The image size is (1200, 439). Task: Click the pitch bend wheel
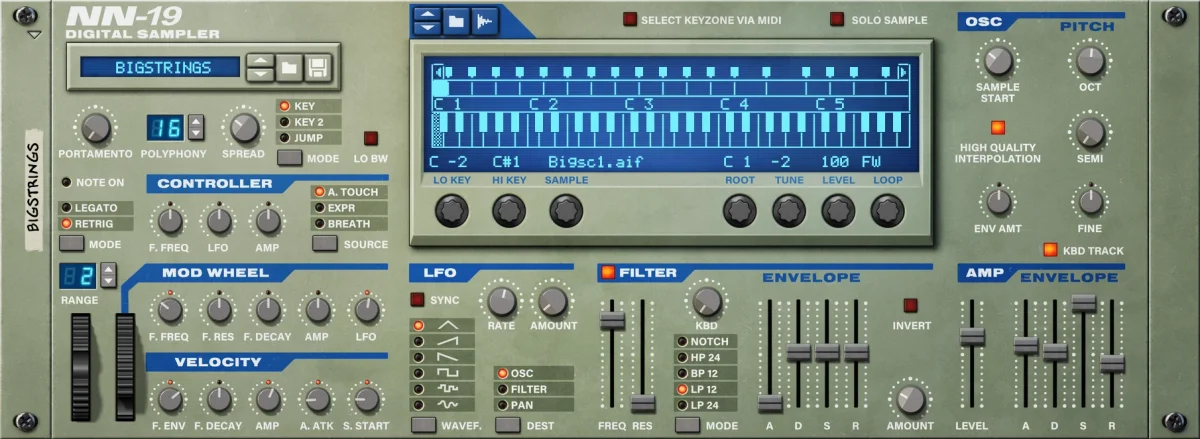point(83,365)
